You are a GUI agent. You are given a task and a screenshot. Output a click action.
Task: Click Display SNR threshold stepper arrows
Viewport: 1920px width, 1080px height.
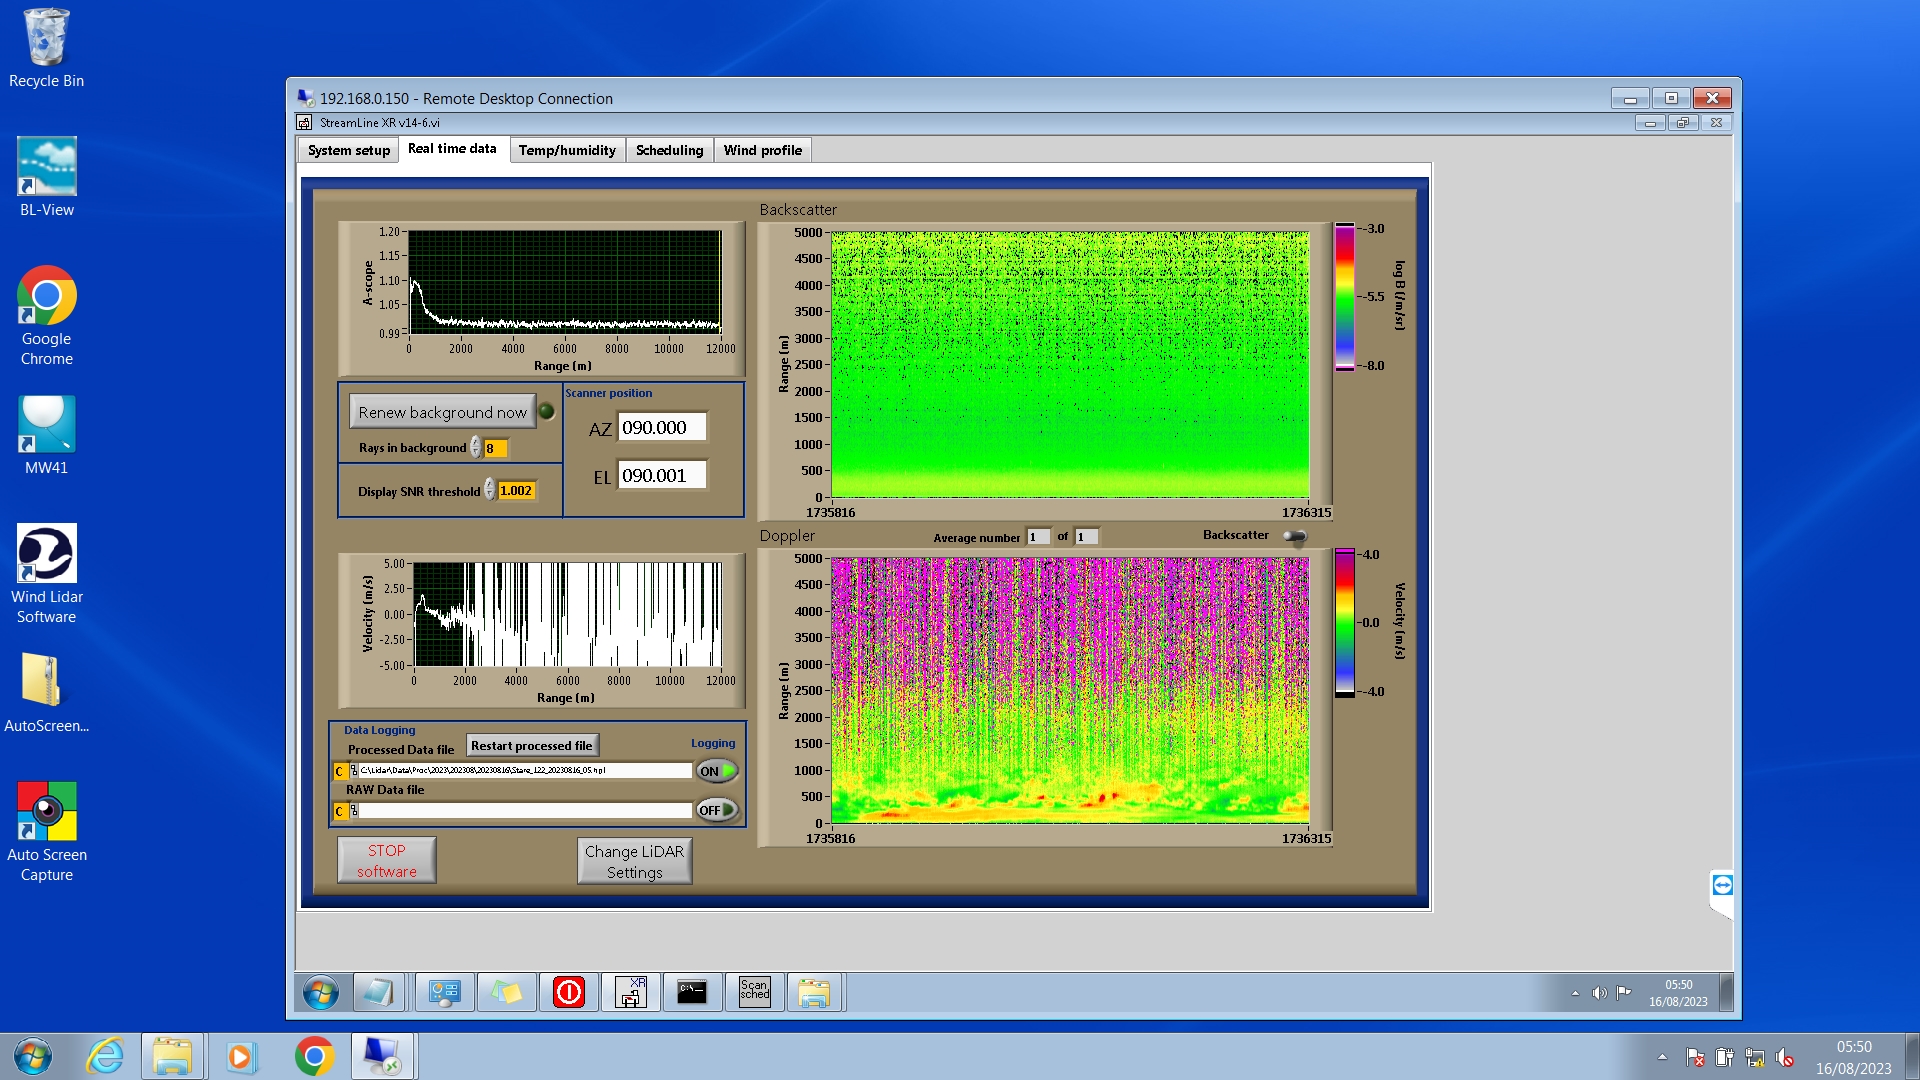tap(489, 490)
